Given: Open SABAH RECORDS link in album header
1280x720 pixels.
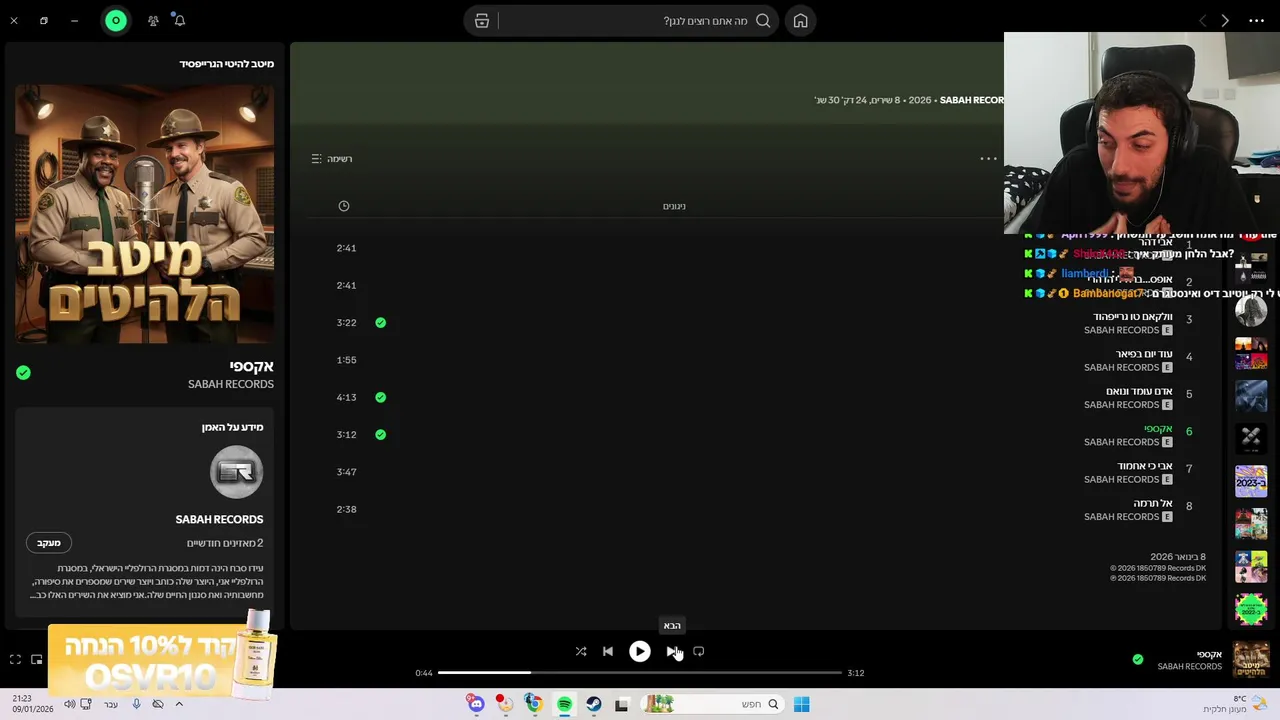Looking at the screenshot, I should [x=972, y=100].
